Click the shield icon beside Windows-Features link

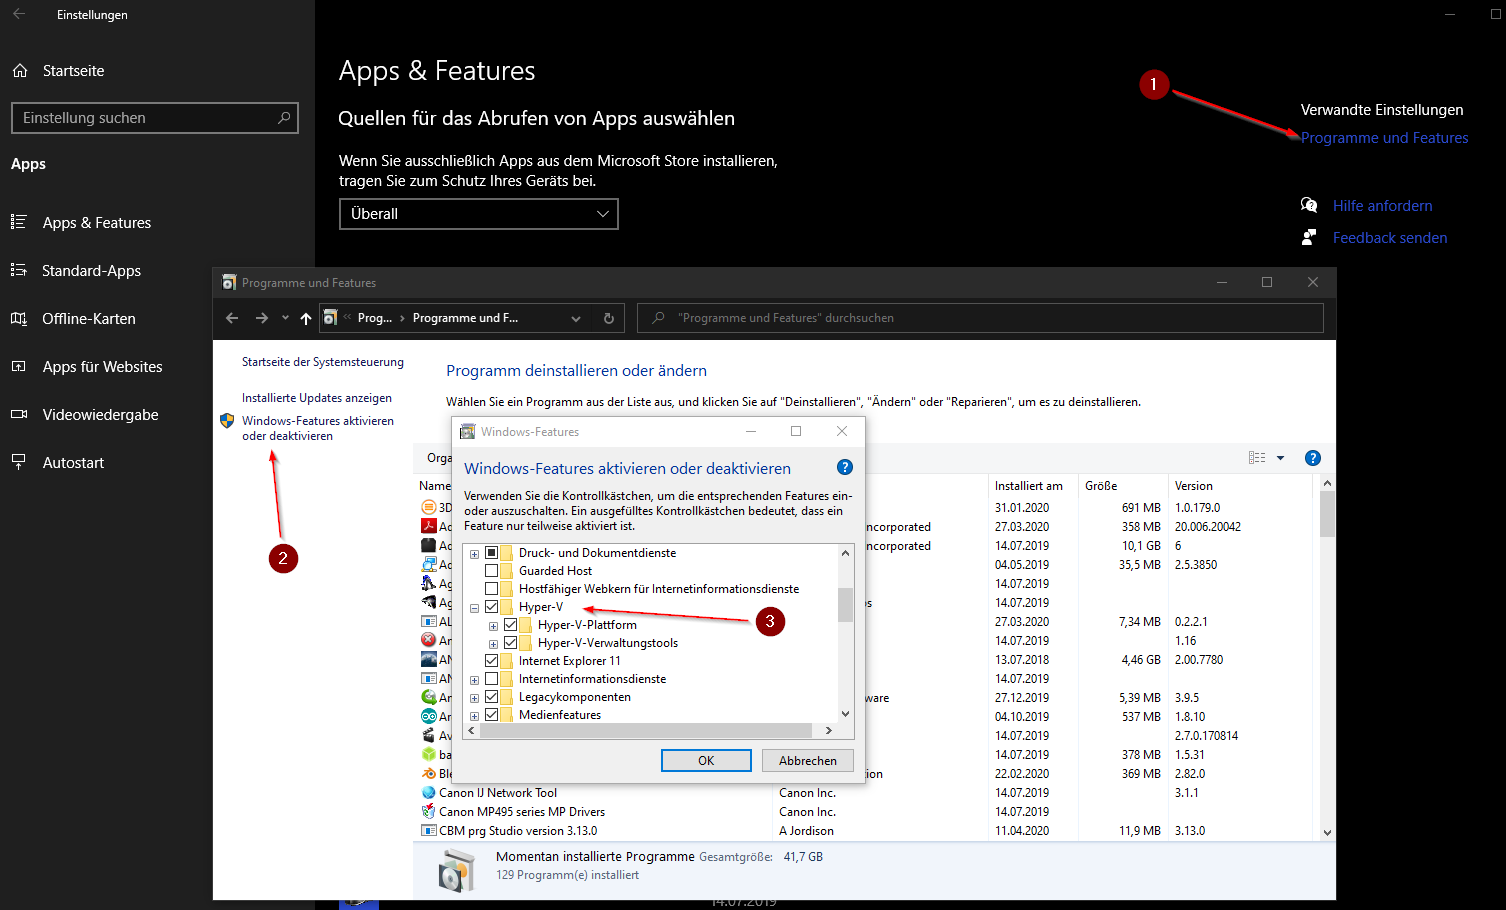(227, 421)
